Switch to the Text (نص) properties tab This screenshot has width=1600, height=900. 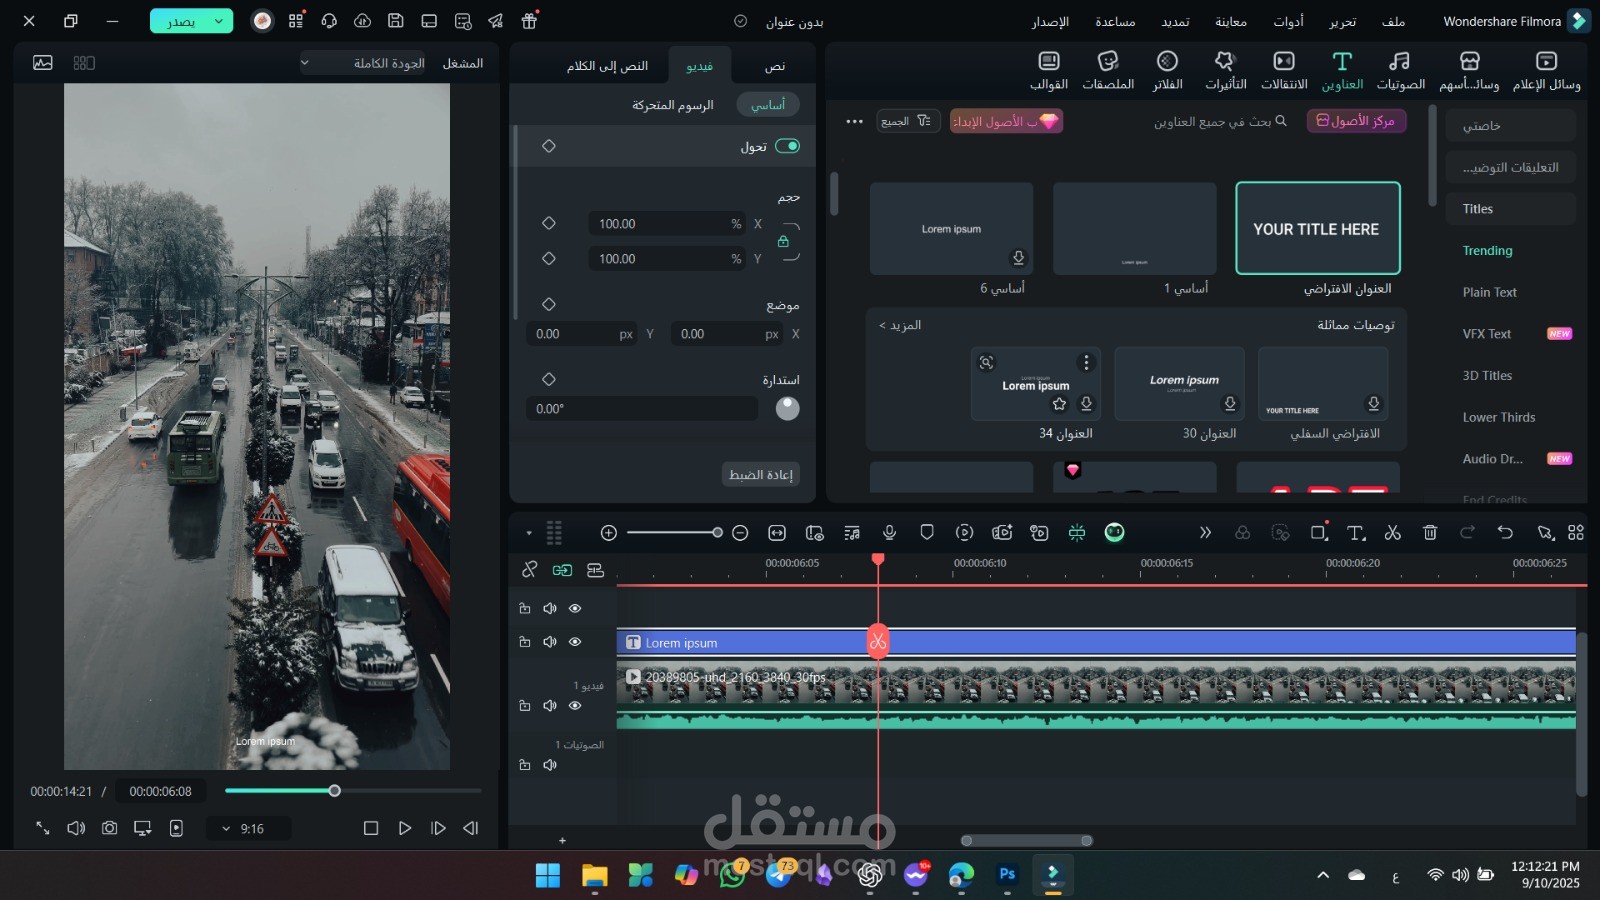coord(774,66)
